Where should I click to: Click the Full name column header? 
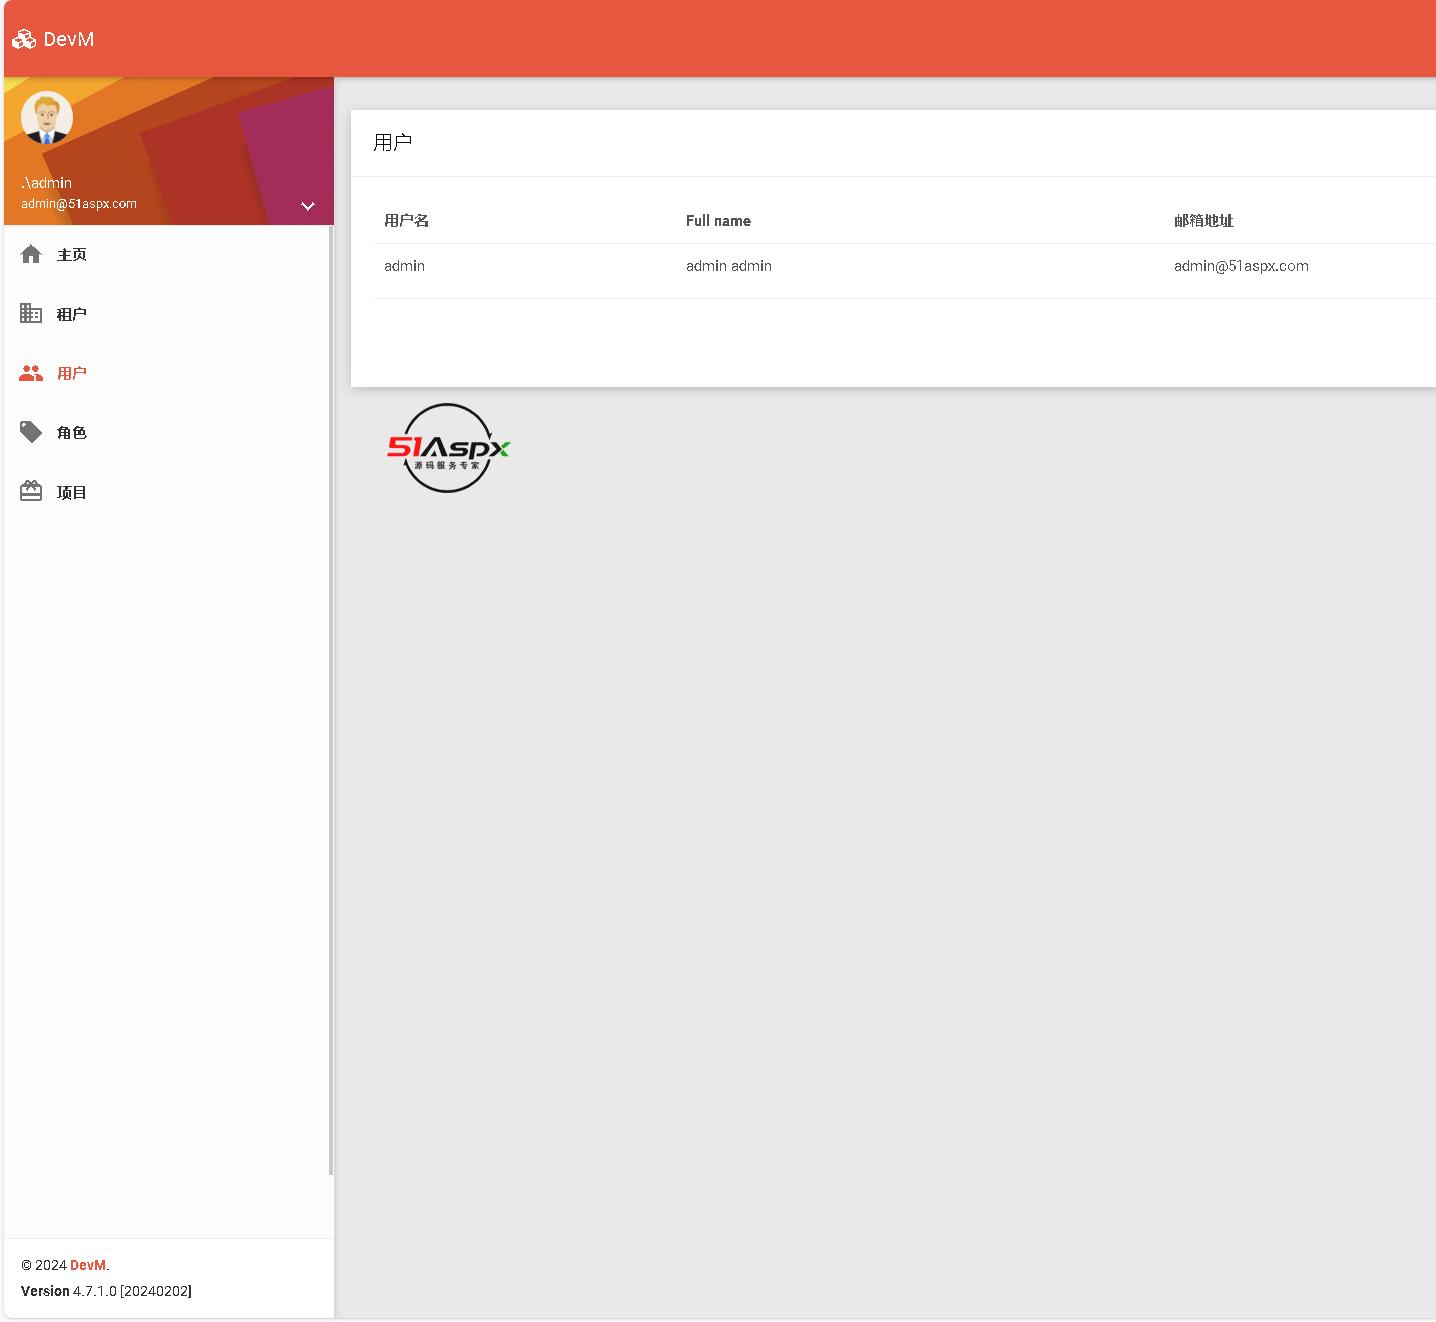click(718, 221)
